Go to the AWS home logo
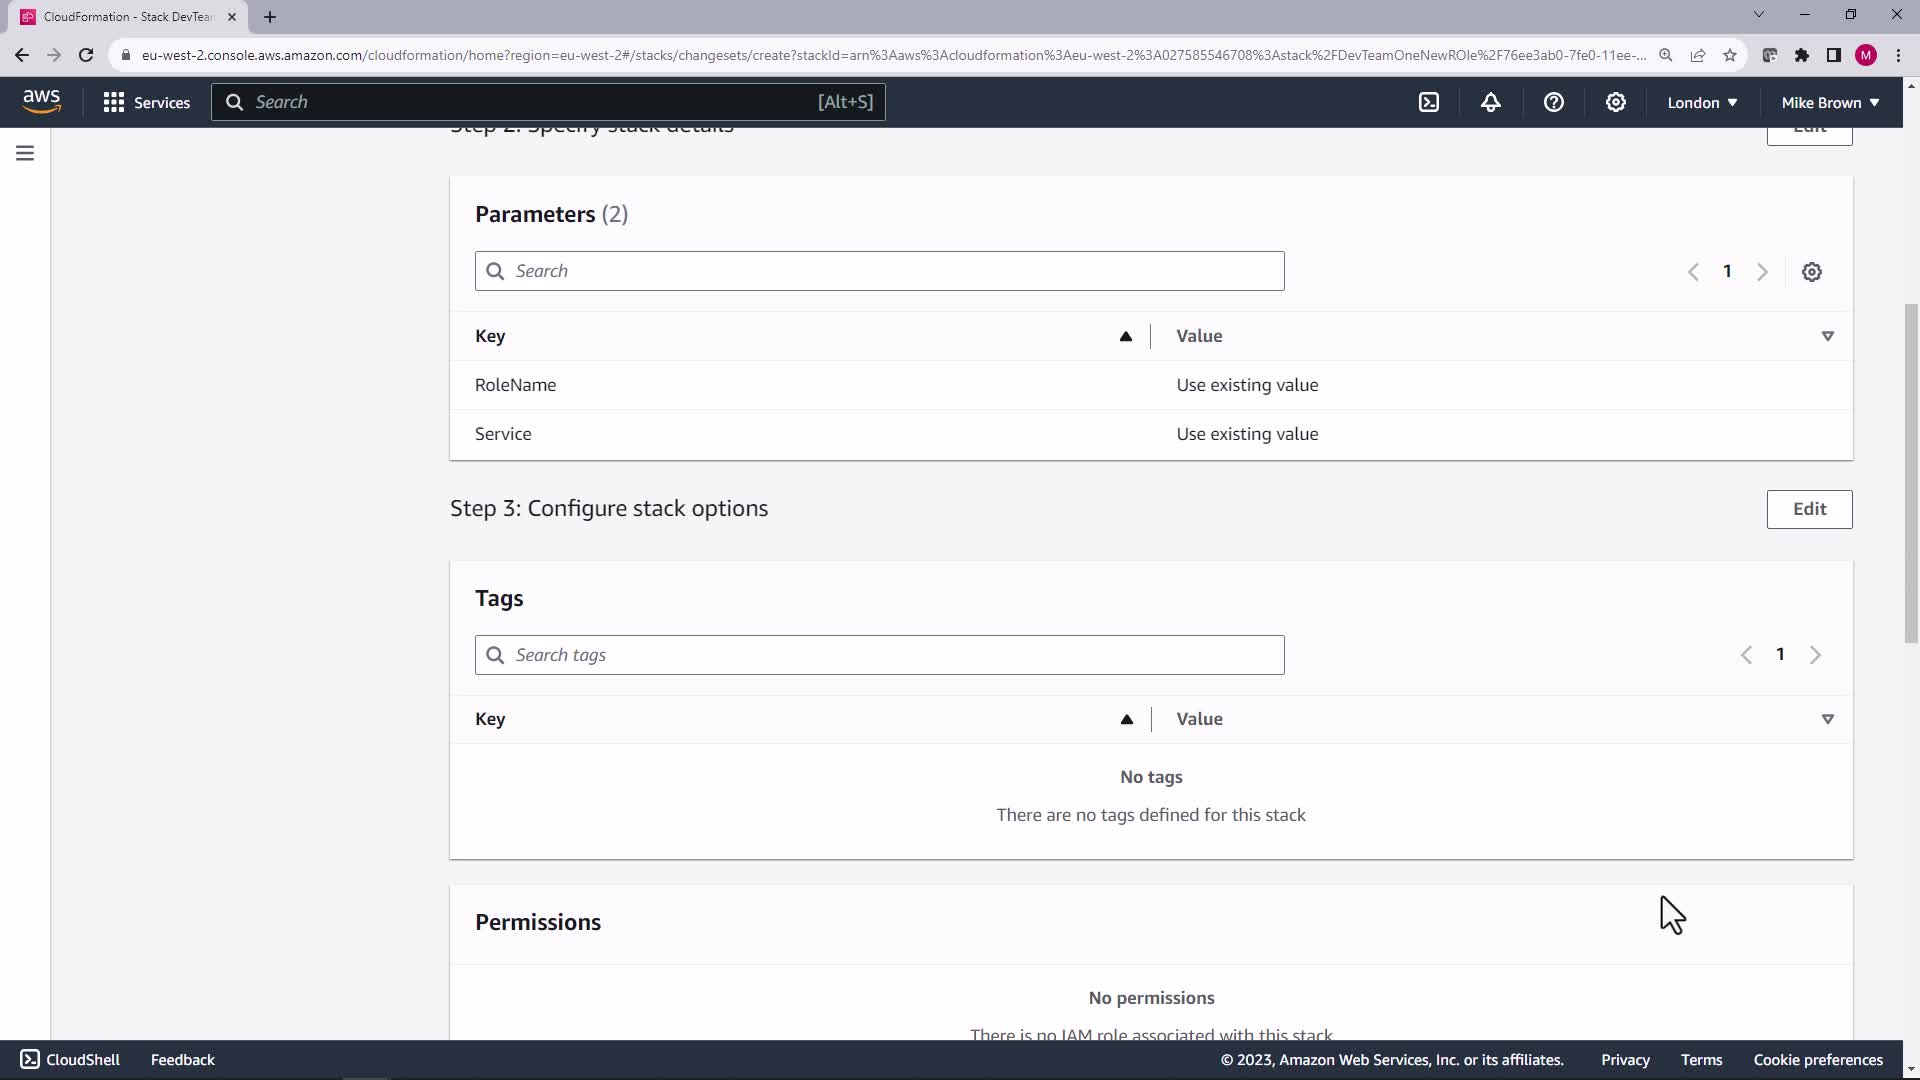 [42, 101]
